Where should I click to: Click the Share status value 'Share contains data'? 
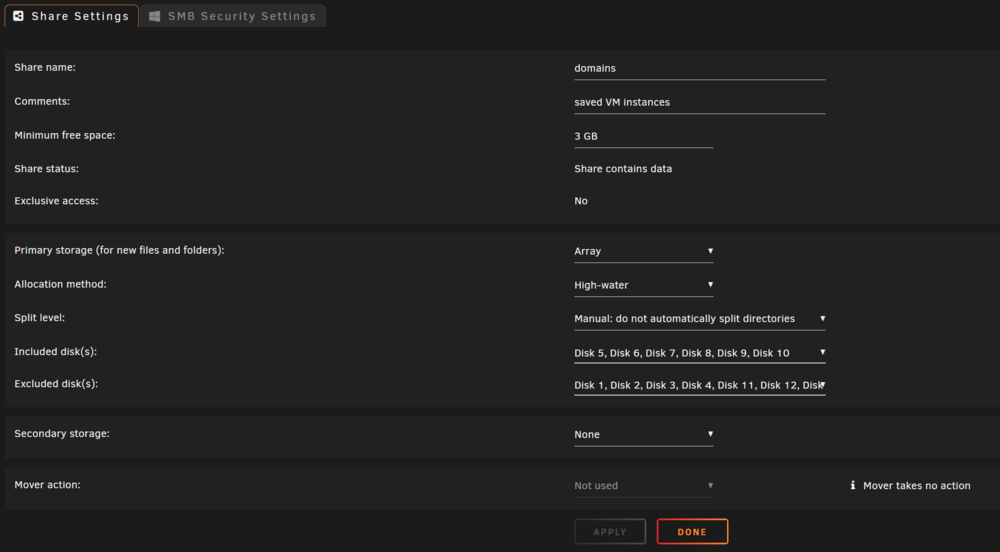tap(623, 169)
